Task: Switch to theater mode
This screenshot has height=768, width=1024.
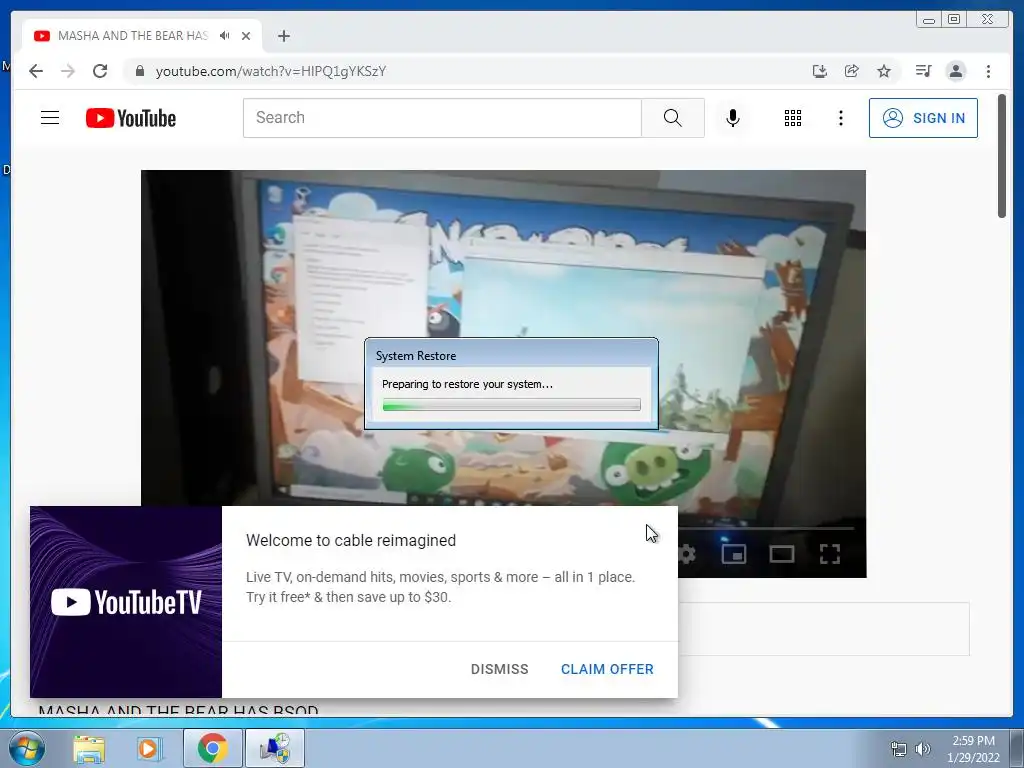Action: coord(782,554)
